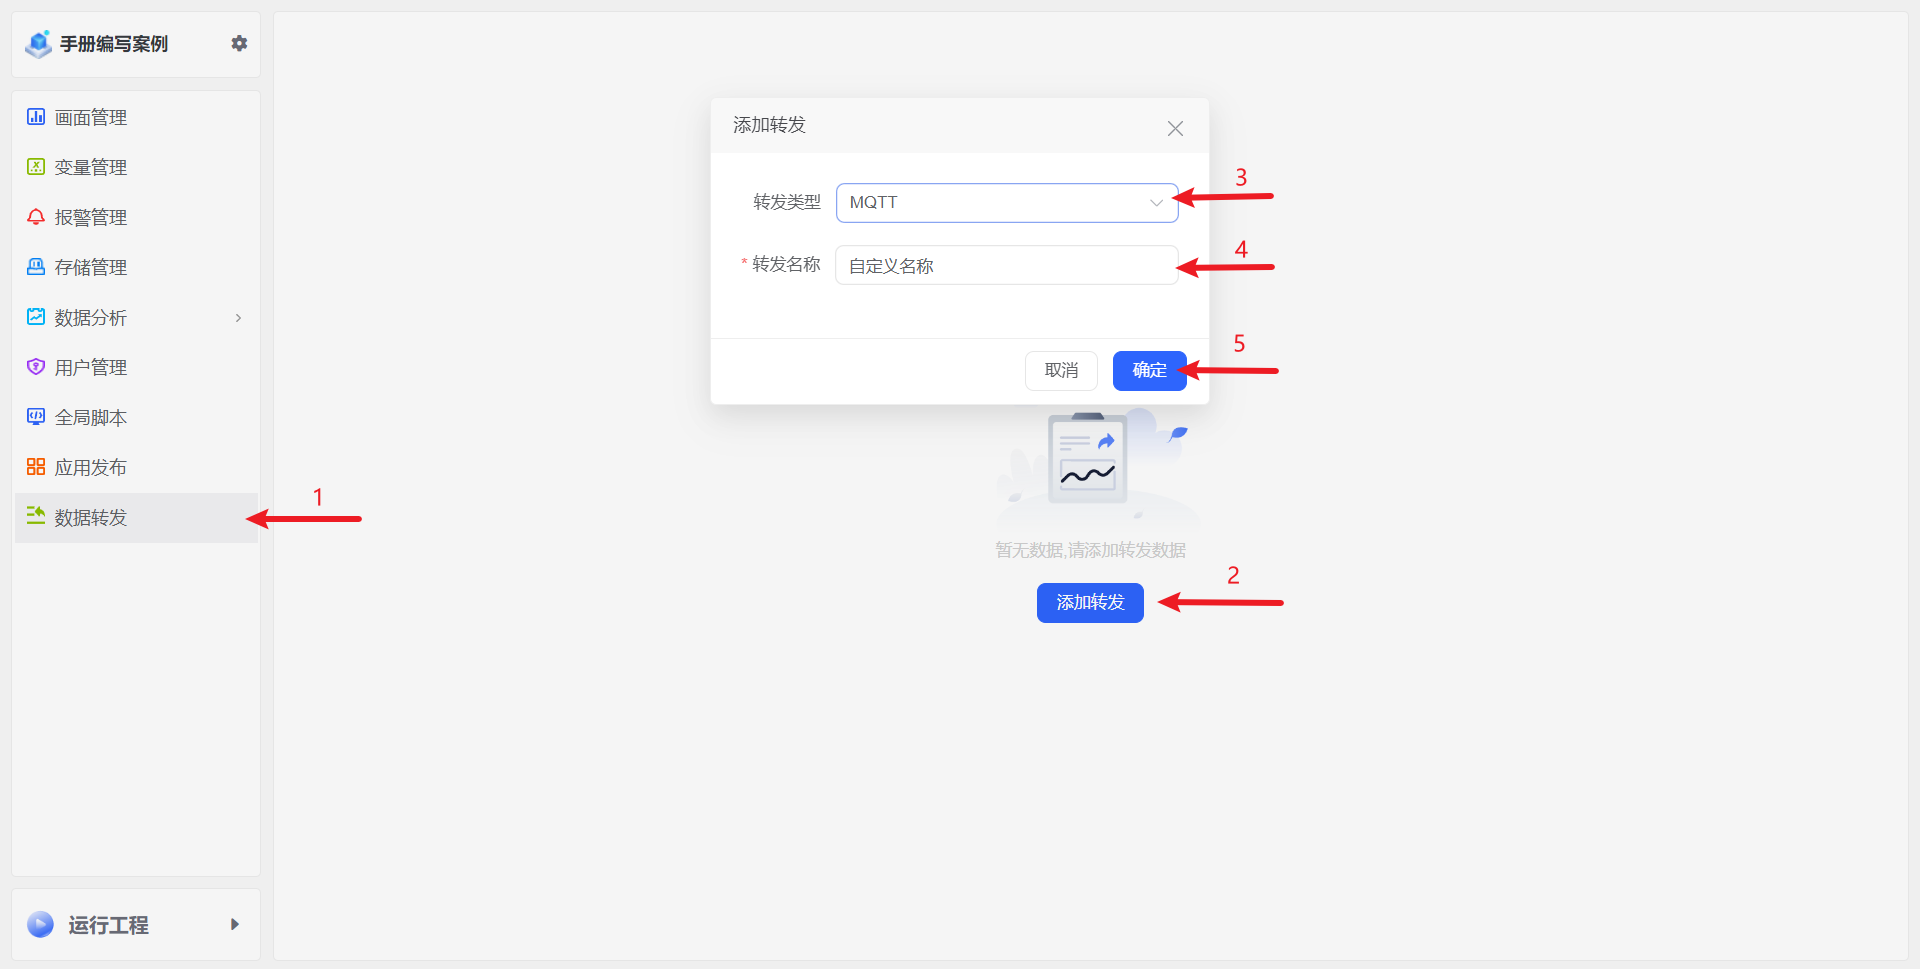The width and height of the screenshot is (1920, 969).
Task: Click the 存储管理 storage icon
Action: coord(36,267)
